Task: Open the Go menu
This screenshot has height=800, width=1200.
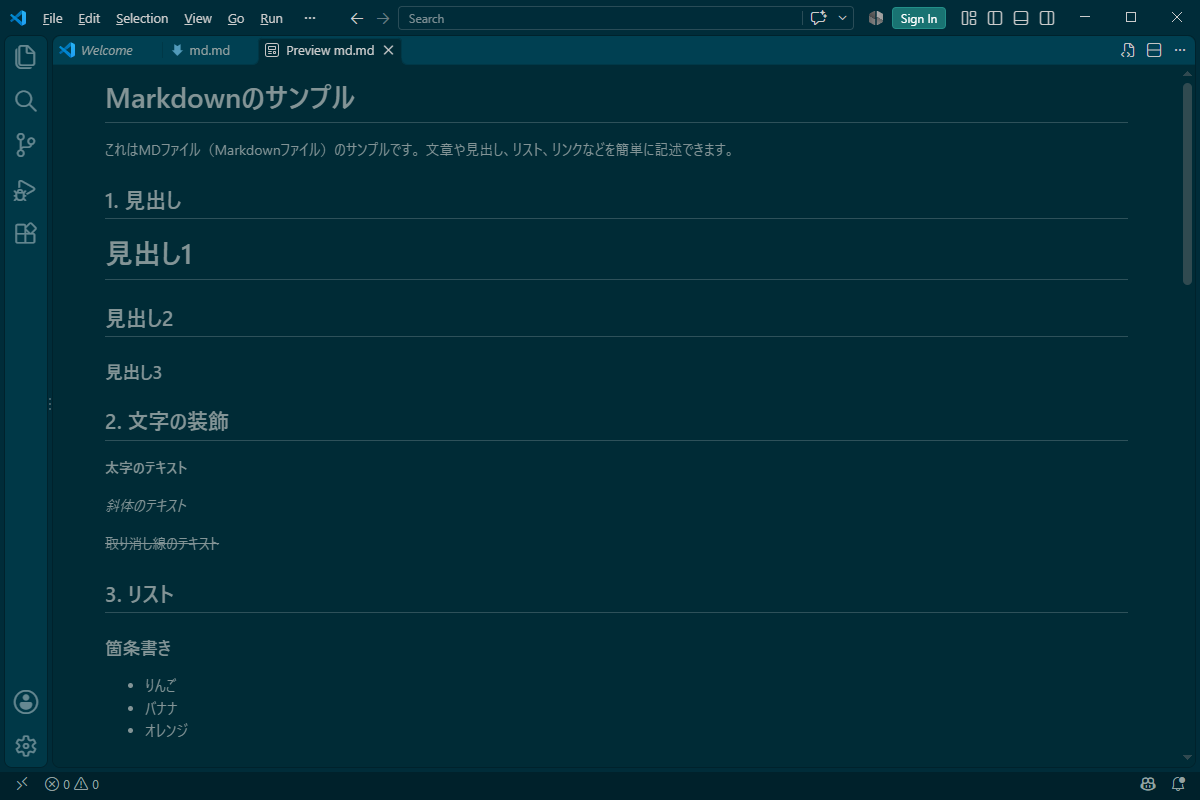Action: (x=236, y=18)
